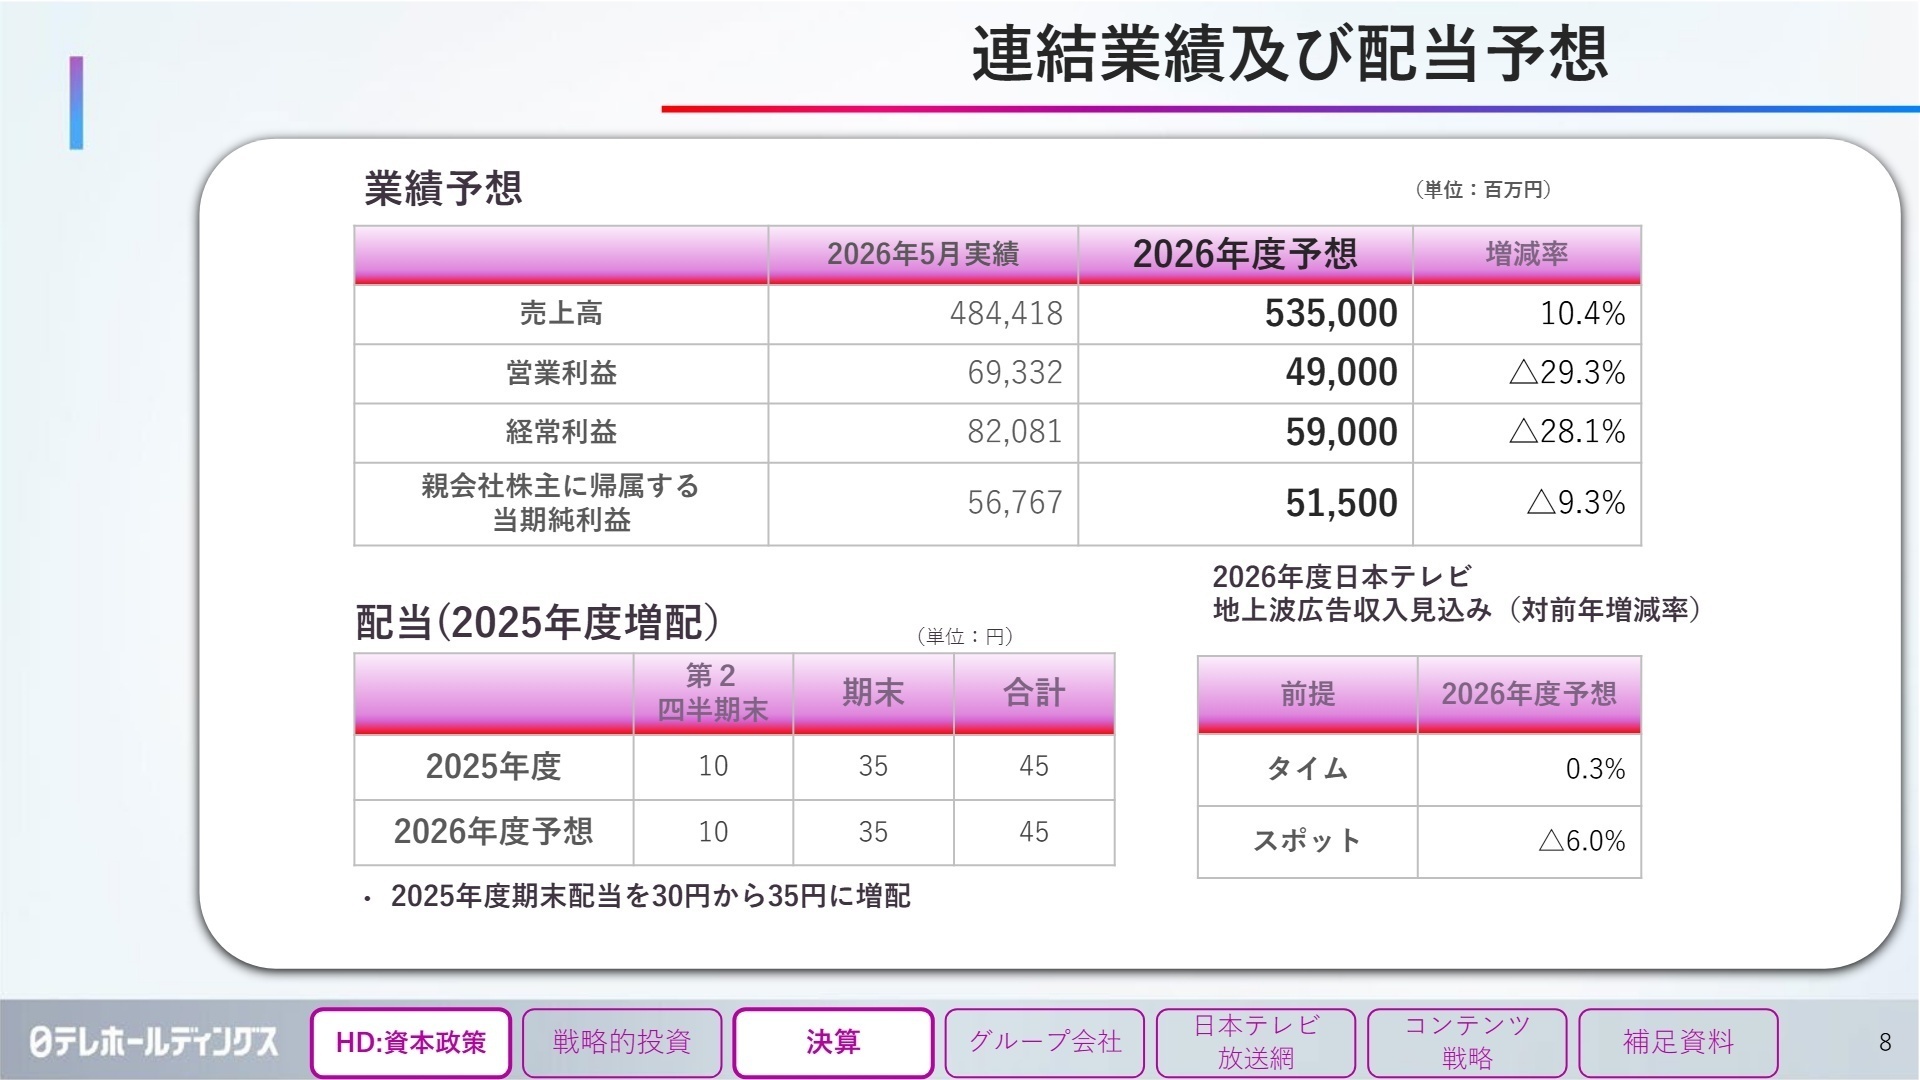Click the 2026年度予想 header in the ad revenue table
Viewport: 1920px width, 1080px height.
click(1529, 694)
